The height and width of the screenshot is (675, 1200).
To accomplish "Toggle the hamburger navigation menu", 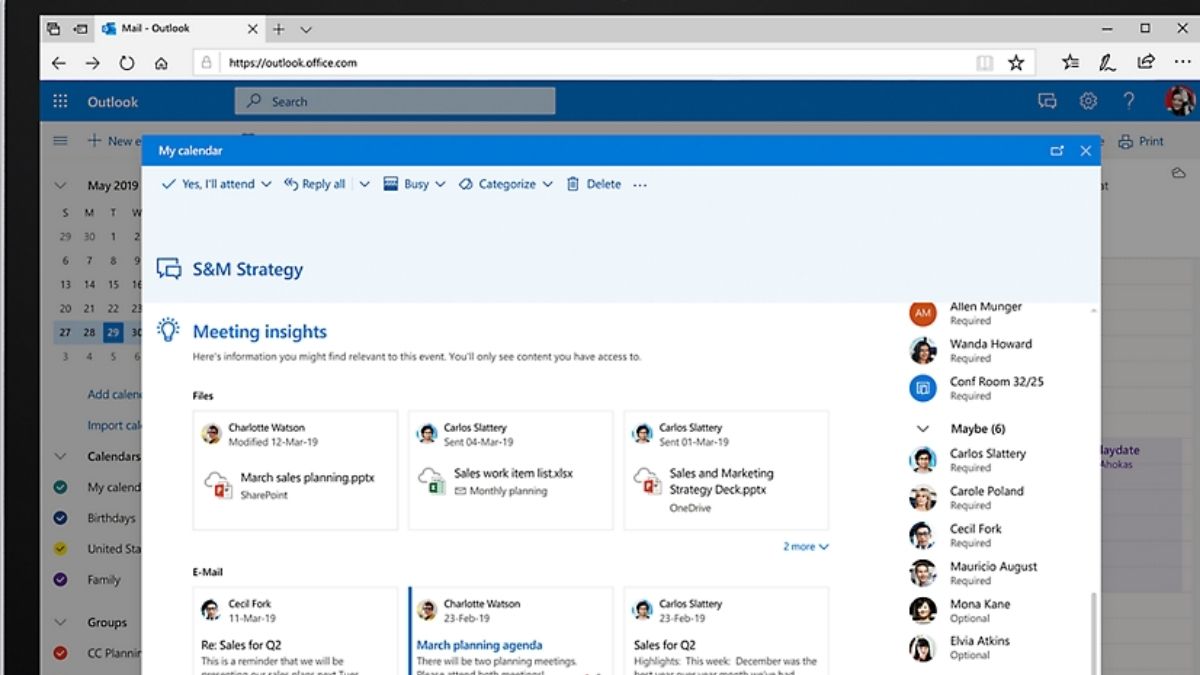I will pos(60,141).
